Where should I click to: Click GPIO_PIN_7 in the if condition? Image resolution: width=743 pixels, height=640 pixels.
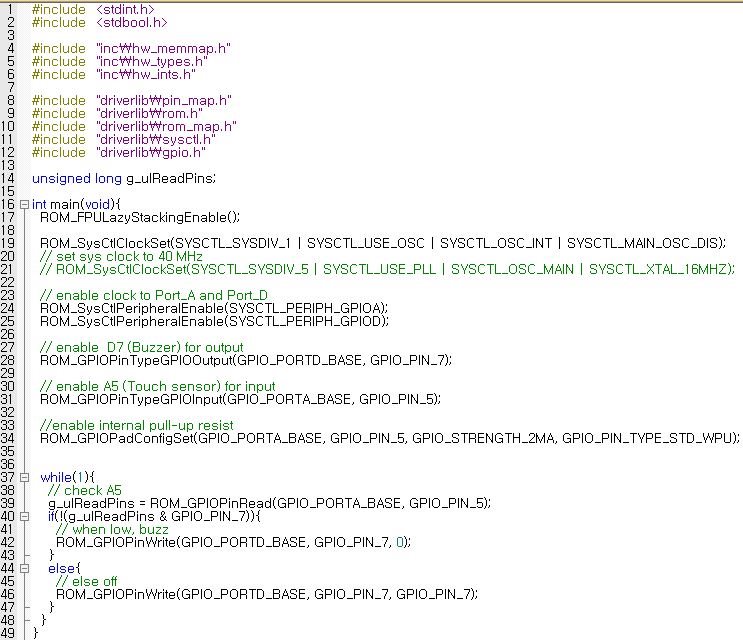(x=208, y=516)
